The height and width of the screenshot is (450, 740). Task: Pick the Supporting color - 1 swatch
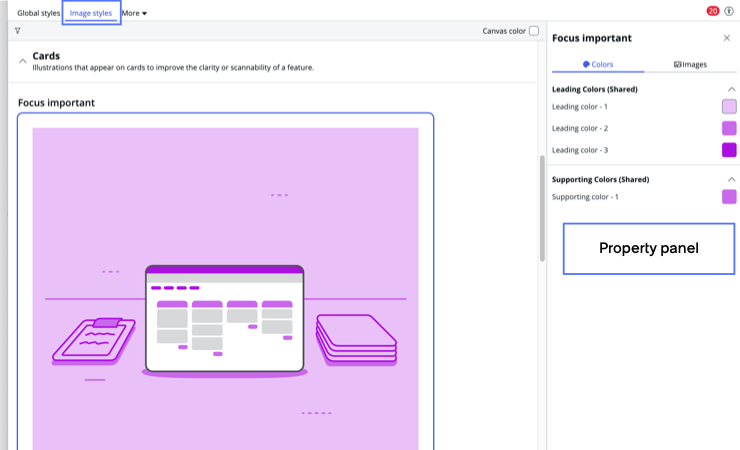729,197
